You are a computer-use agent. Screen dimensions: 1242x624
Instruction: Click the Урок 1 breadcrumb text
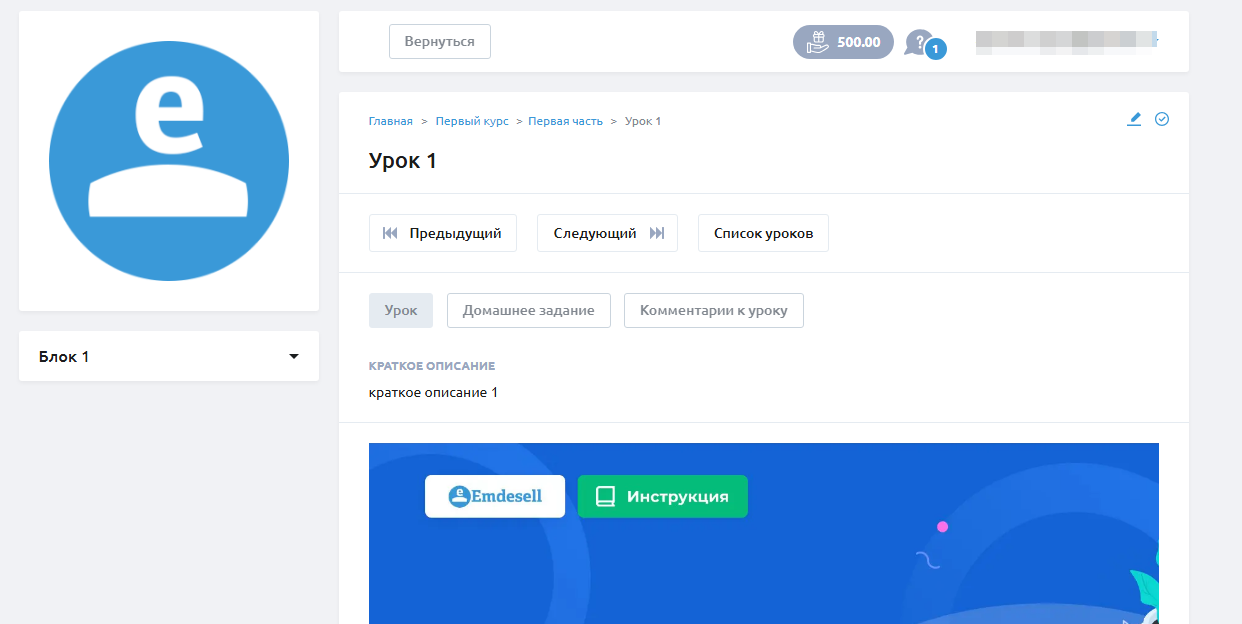[643, 121]
